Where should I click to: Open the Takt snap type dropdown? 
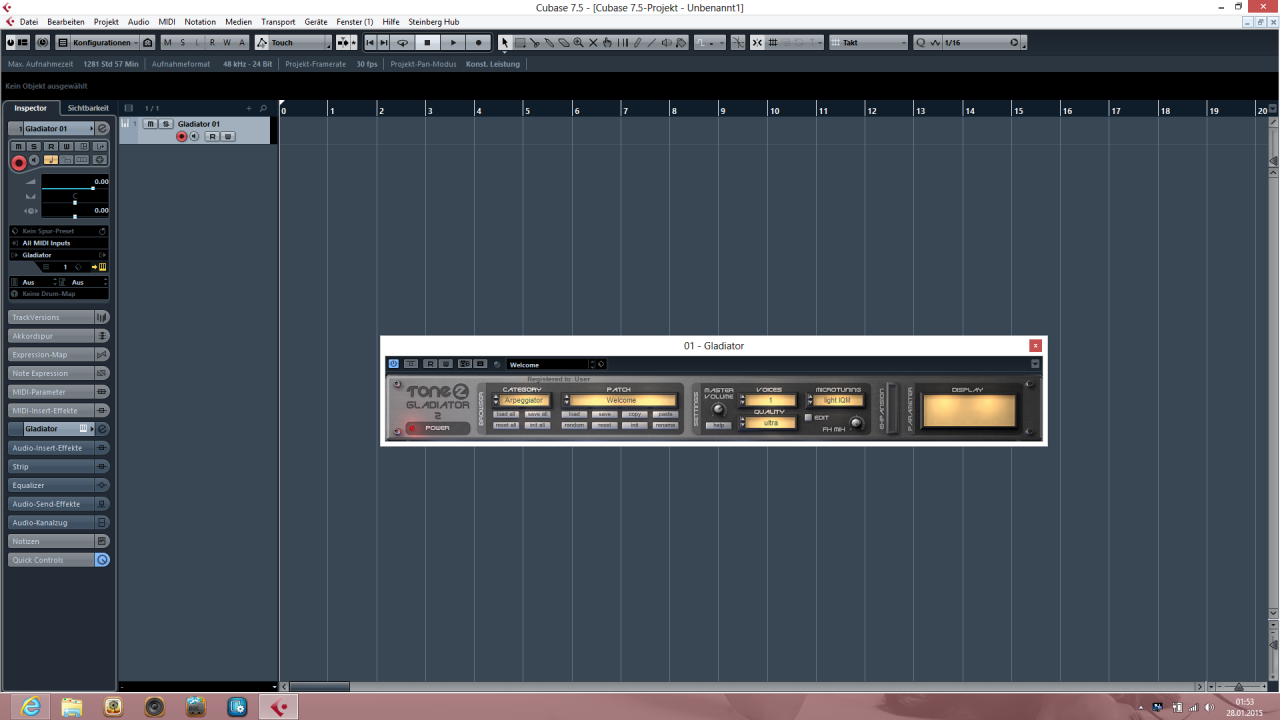tap(869, 43)
